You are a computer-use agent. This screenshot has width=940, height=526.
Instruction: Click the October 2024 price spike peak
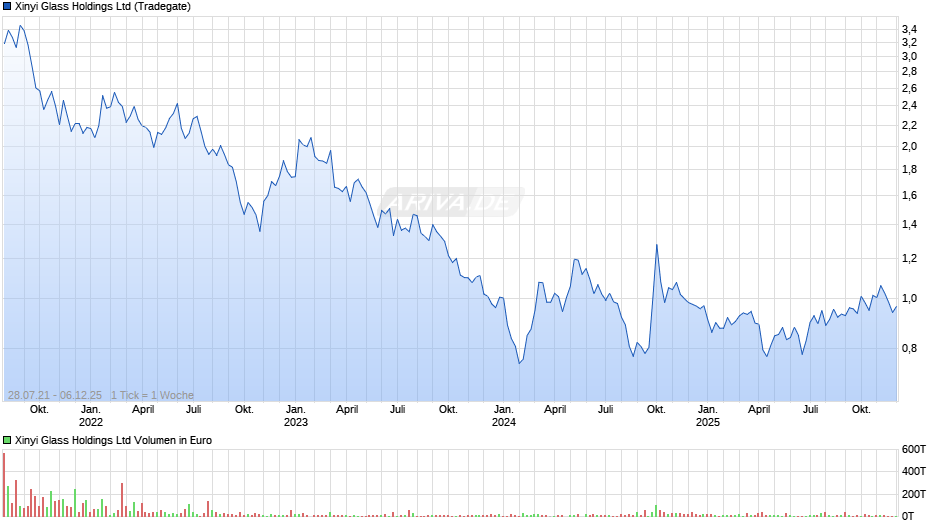click(656, 245)
